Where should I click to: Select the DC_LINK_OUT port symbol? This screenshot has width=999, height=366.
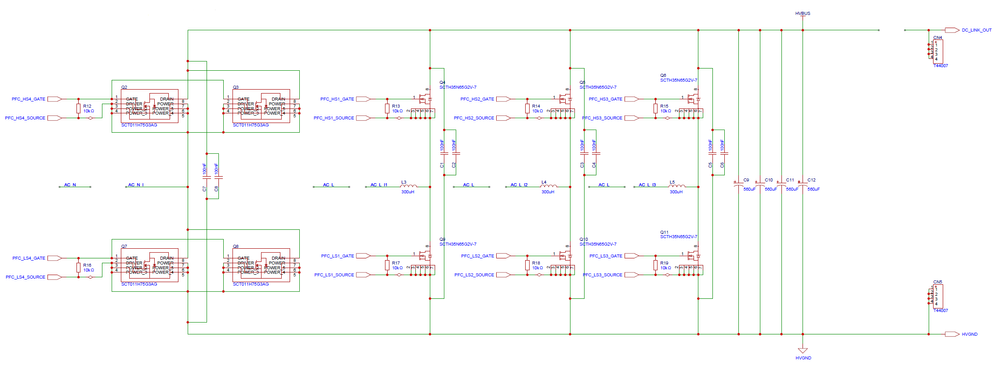point(952,30)
